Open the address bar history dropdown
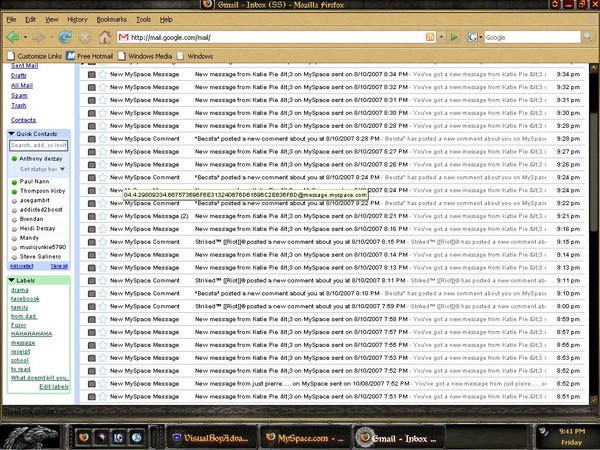 click(441, 37)
